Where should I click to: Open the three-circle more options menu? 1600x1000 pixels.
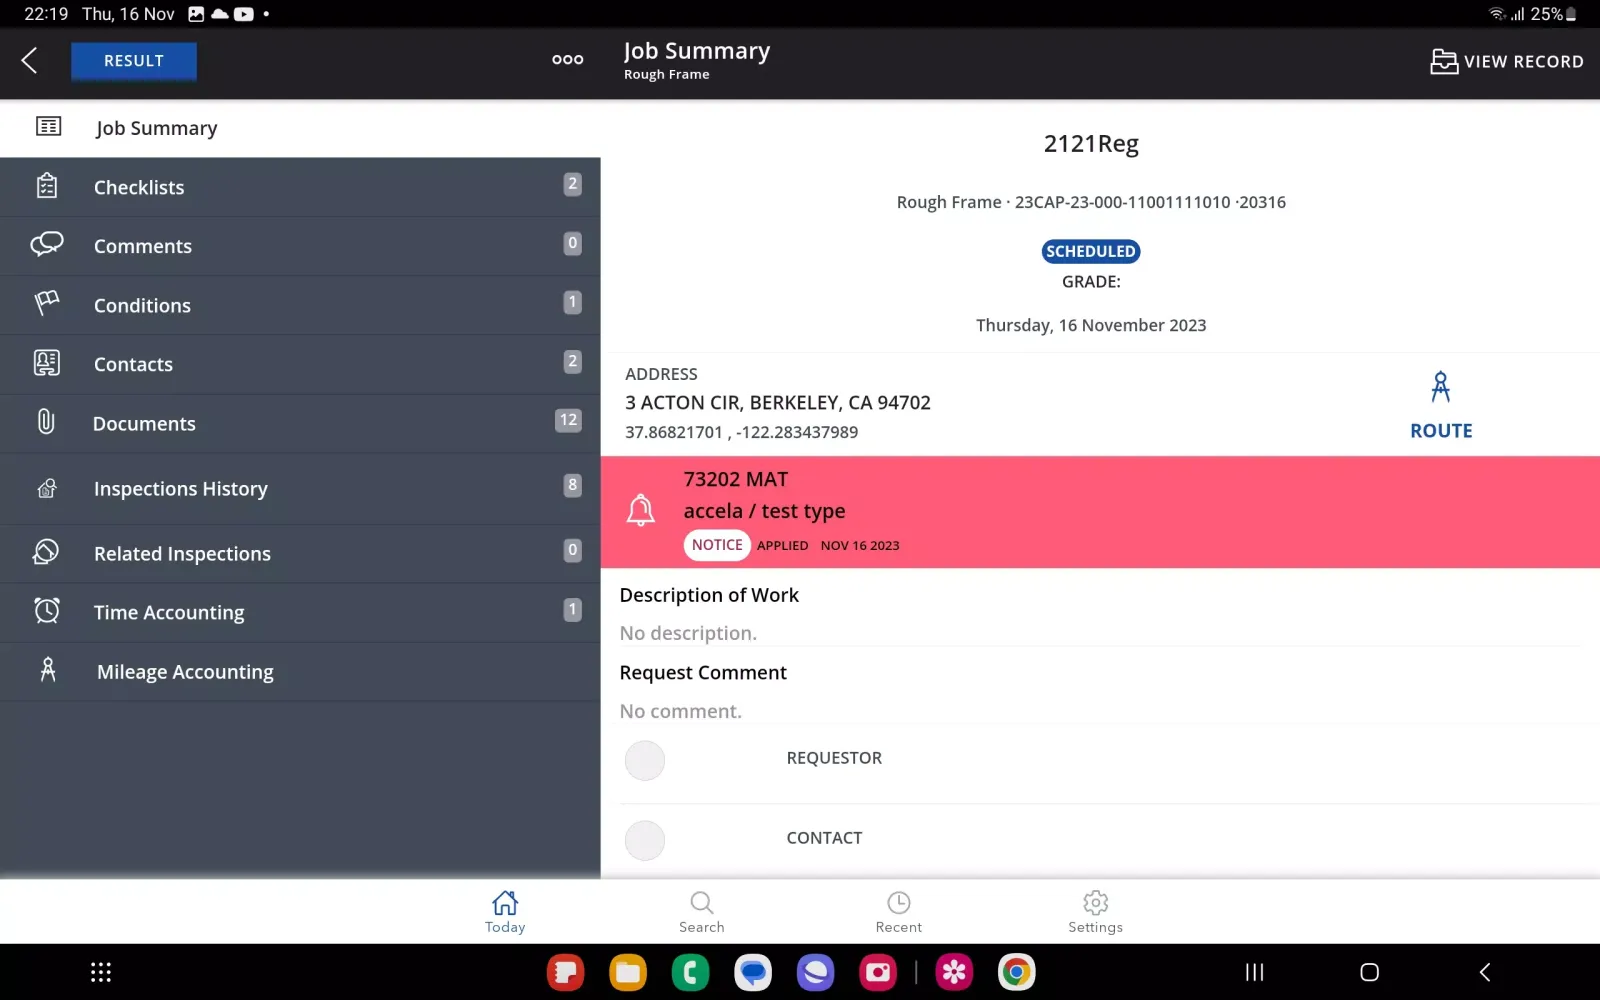(x=567, y=60)
